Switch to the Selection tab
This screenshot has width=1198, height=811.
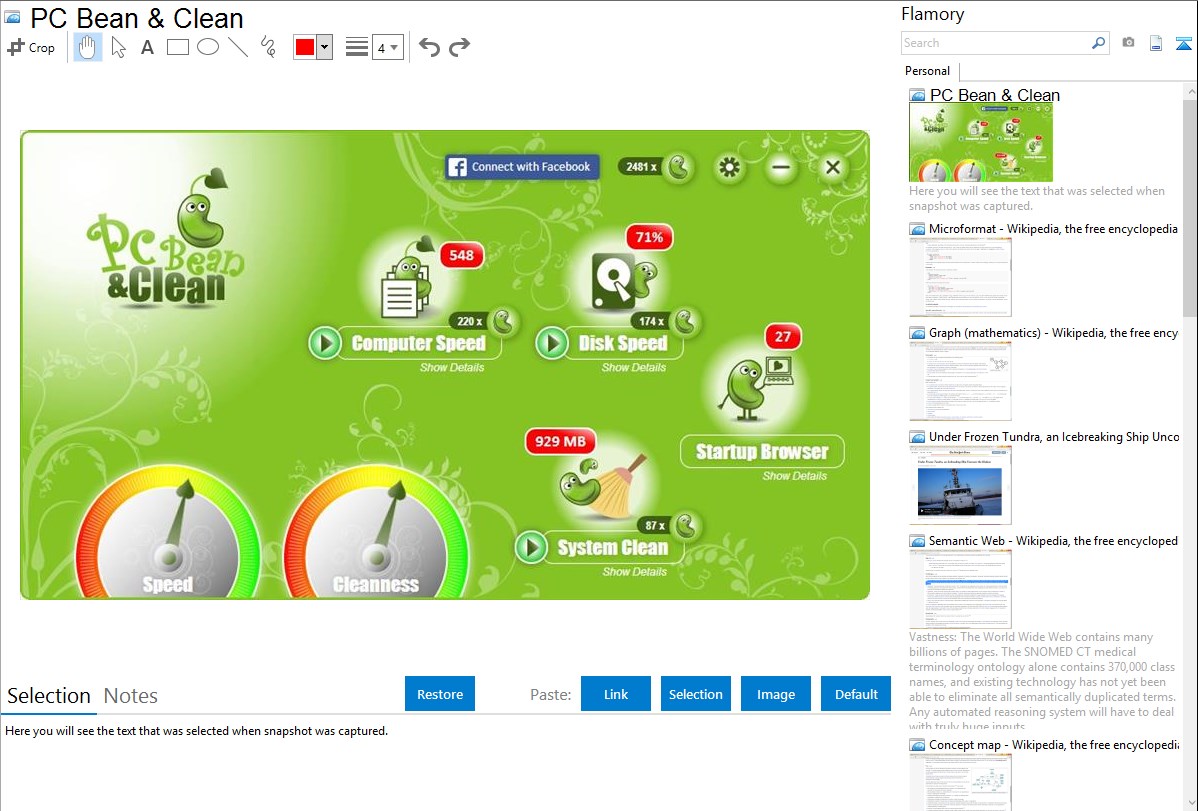tap(49, 696)
